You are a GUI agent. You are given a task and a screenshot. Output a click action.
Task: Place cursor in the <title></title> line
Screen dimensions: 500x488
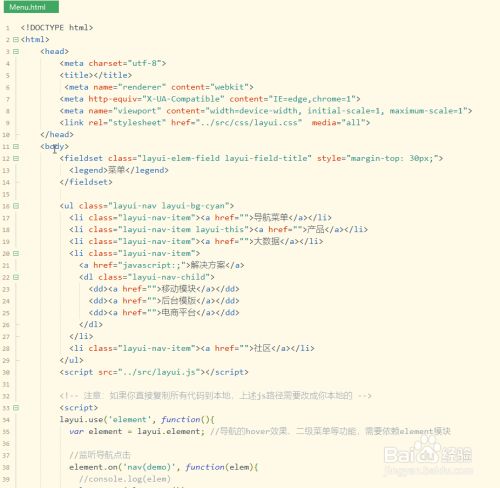coord(96,75)
